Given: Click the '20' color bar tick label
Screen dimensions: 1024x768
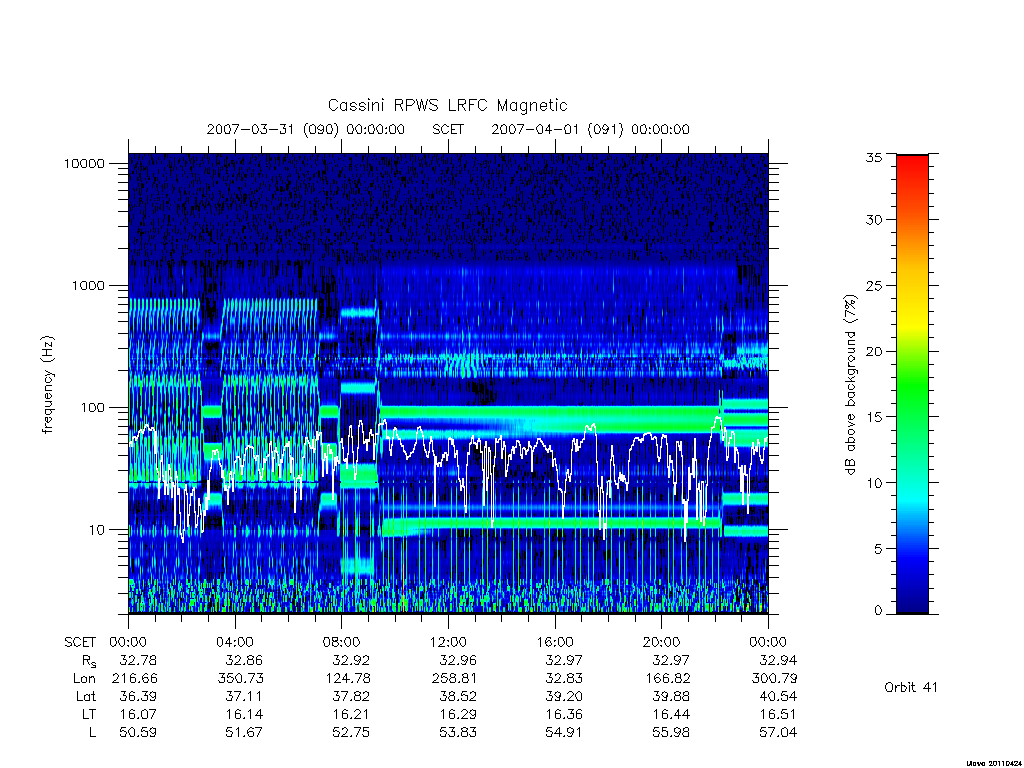Looking at the screenshot, I should click(x=873, y=351).
